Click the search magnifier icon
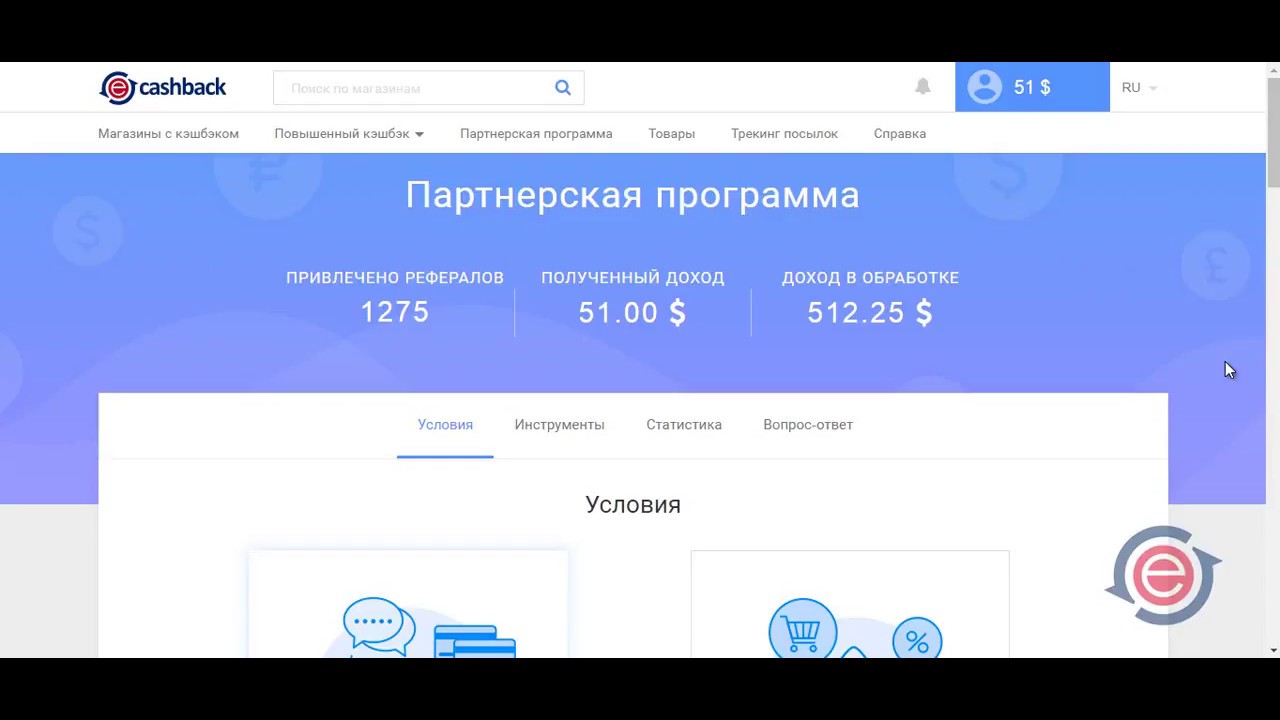The height and width of the screenshot is (720, 1280). (563, 88)
